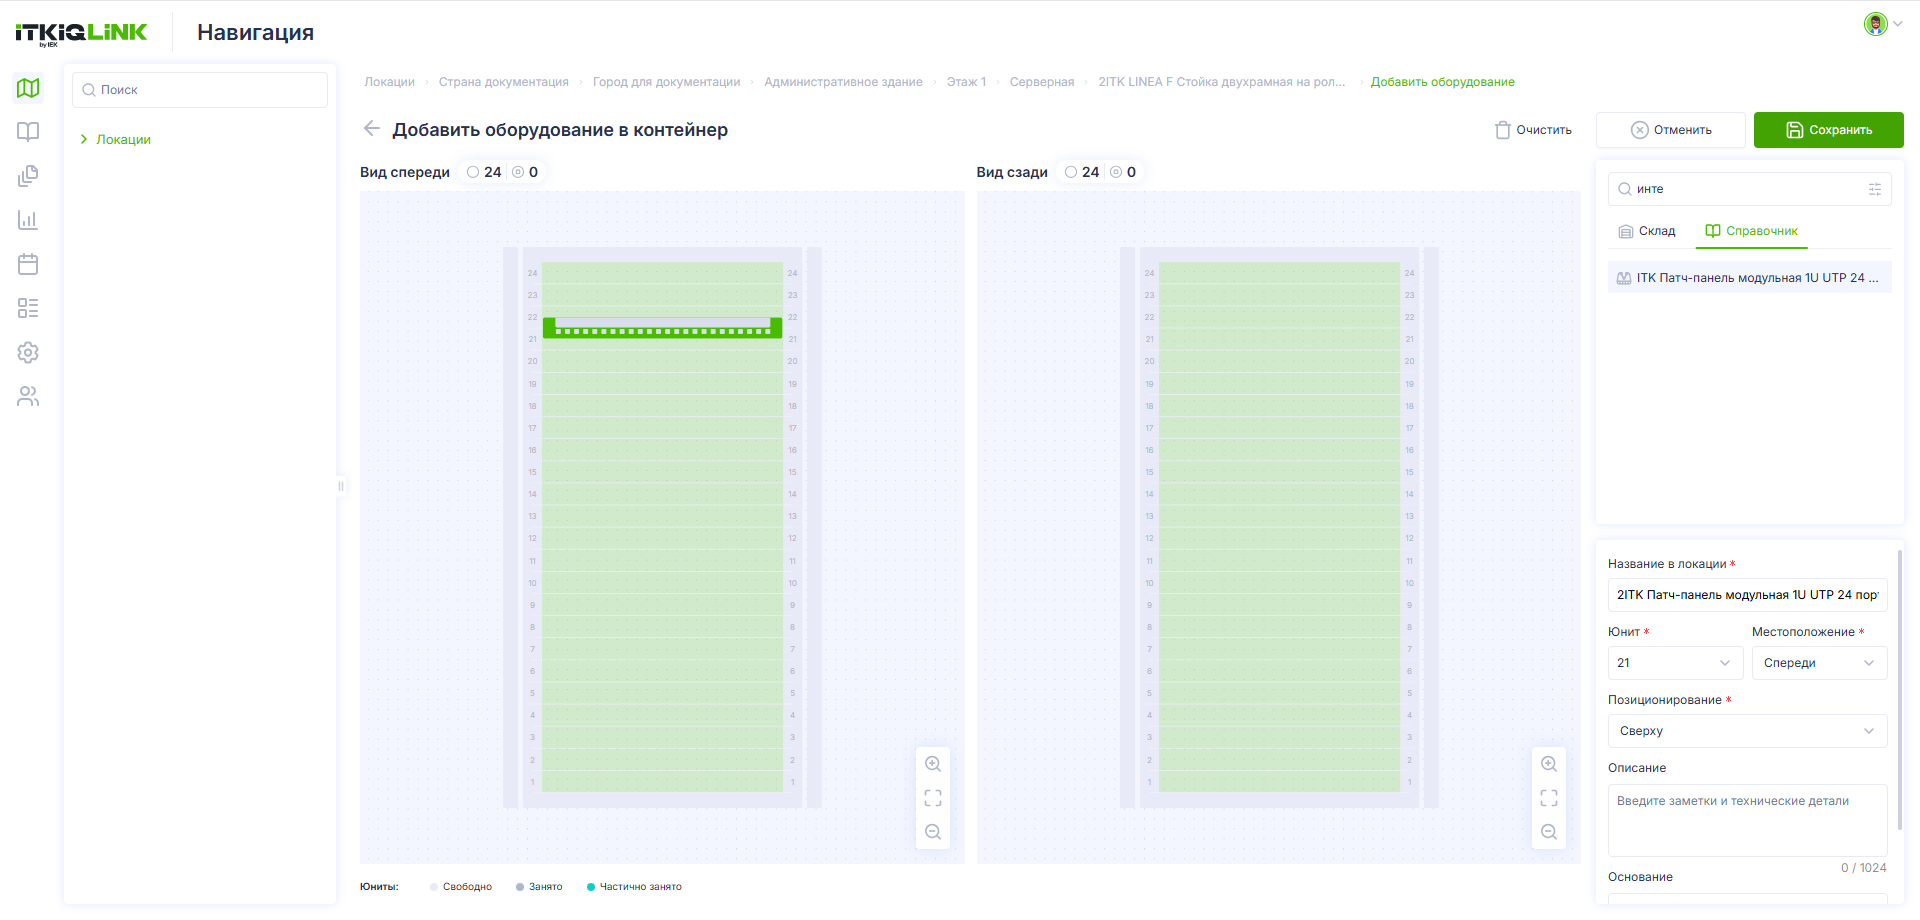Open the Позиционирование dropdown showing Сверху

pos(1748,731)
